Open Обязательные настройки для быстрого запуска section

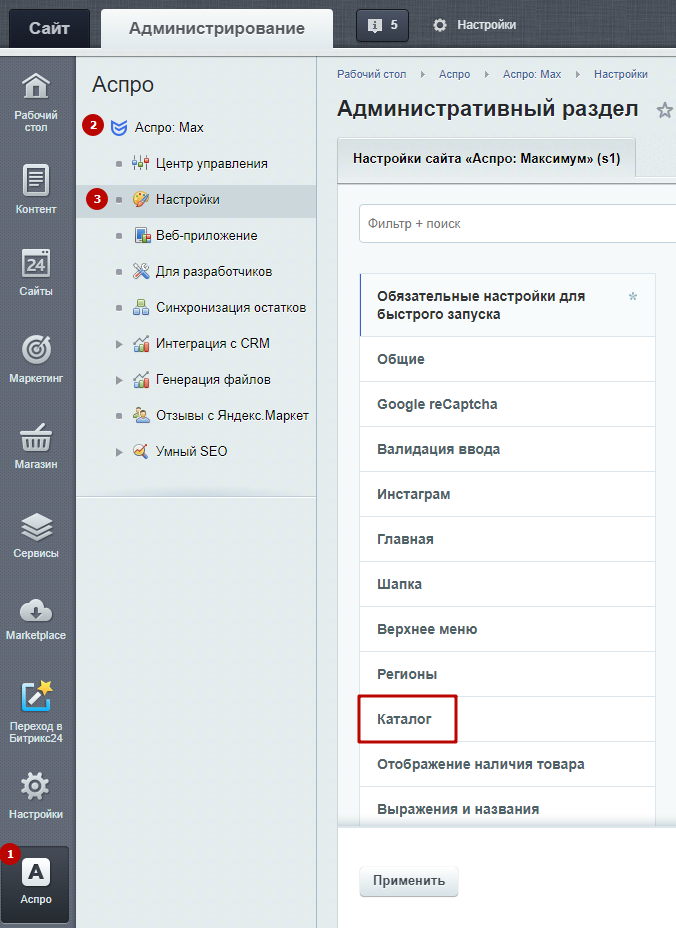(x=507, y=305)
